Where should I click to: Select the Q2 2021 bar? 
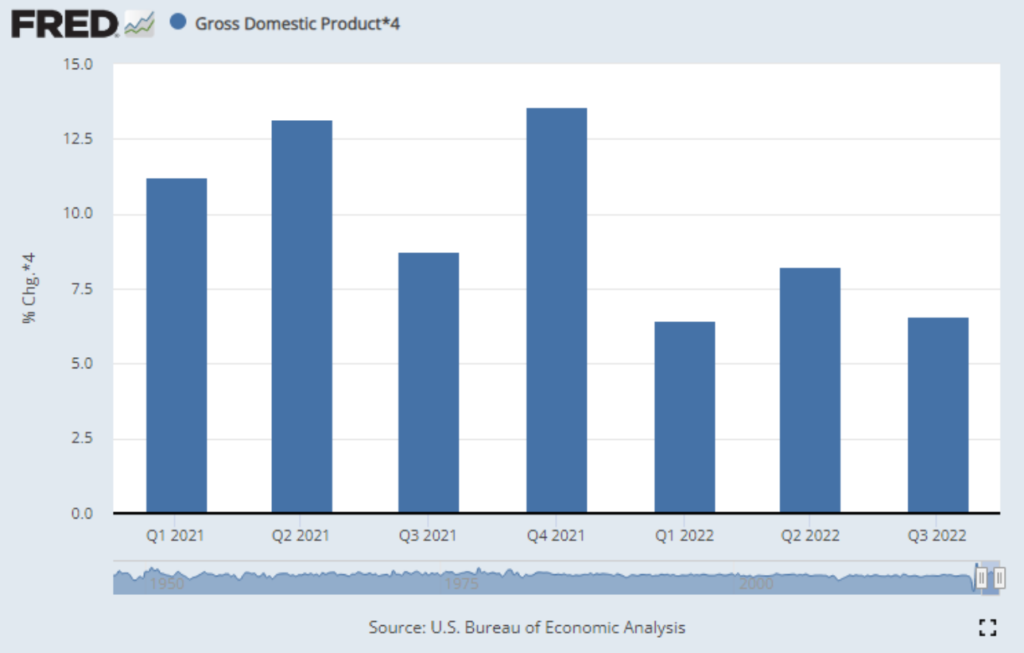coord(302,316)
